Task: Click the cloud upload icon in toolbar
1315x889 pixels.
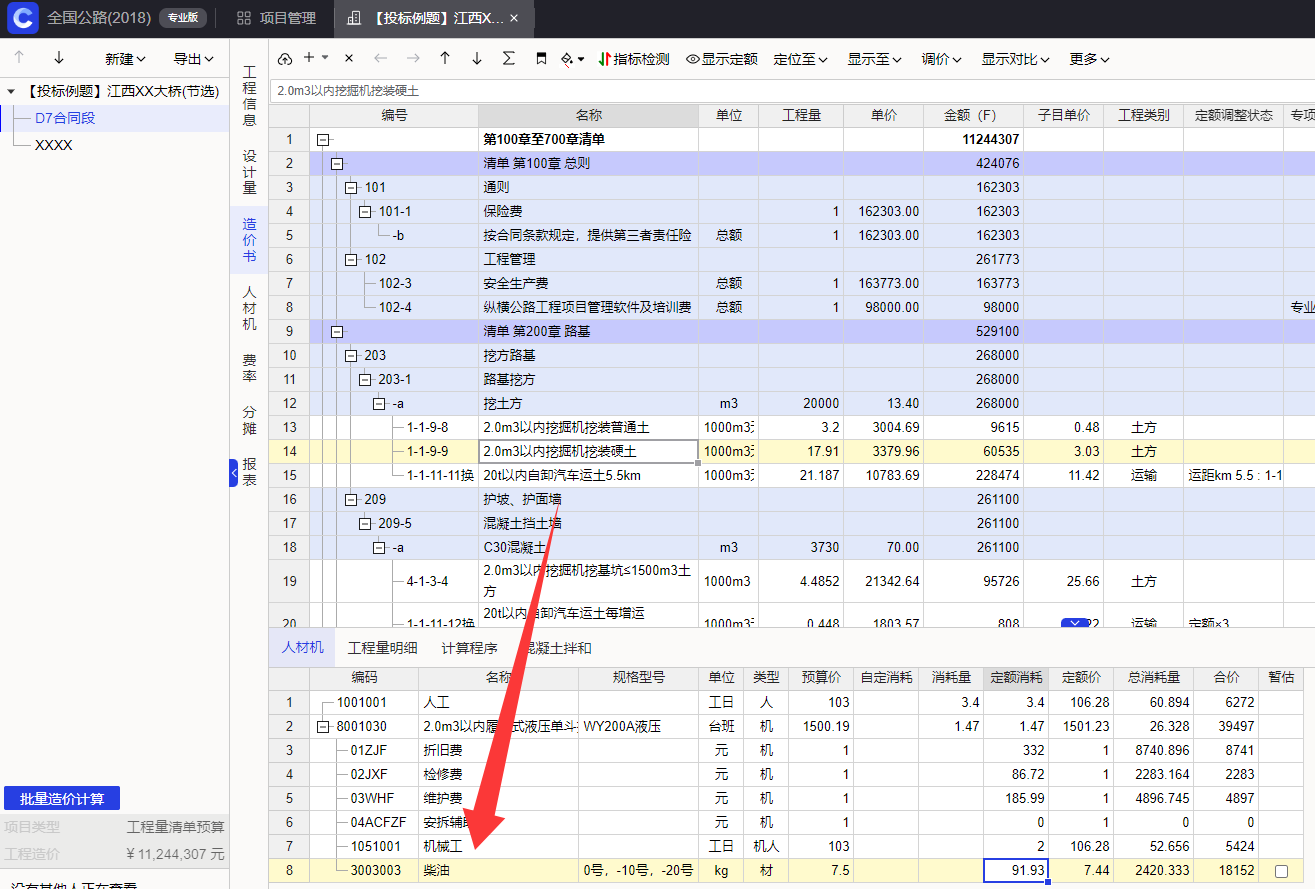Action: (x=285, y=59)
